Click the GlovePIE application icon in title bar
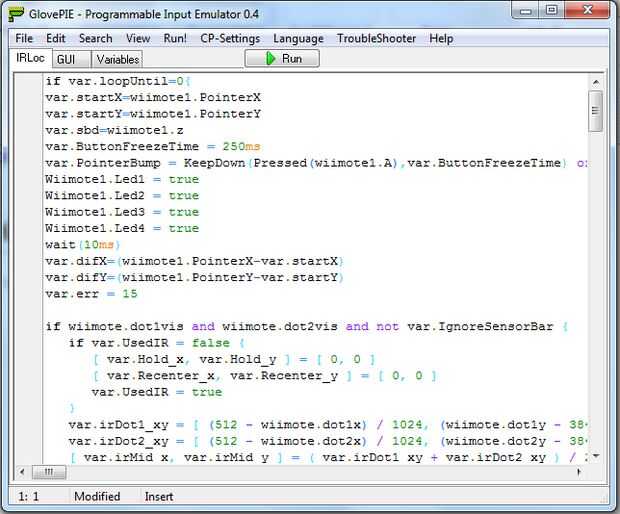The height and width of the screenshot is (514, 620). (x=16, y=14)
